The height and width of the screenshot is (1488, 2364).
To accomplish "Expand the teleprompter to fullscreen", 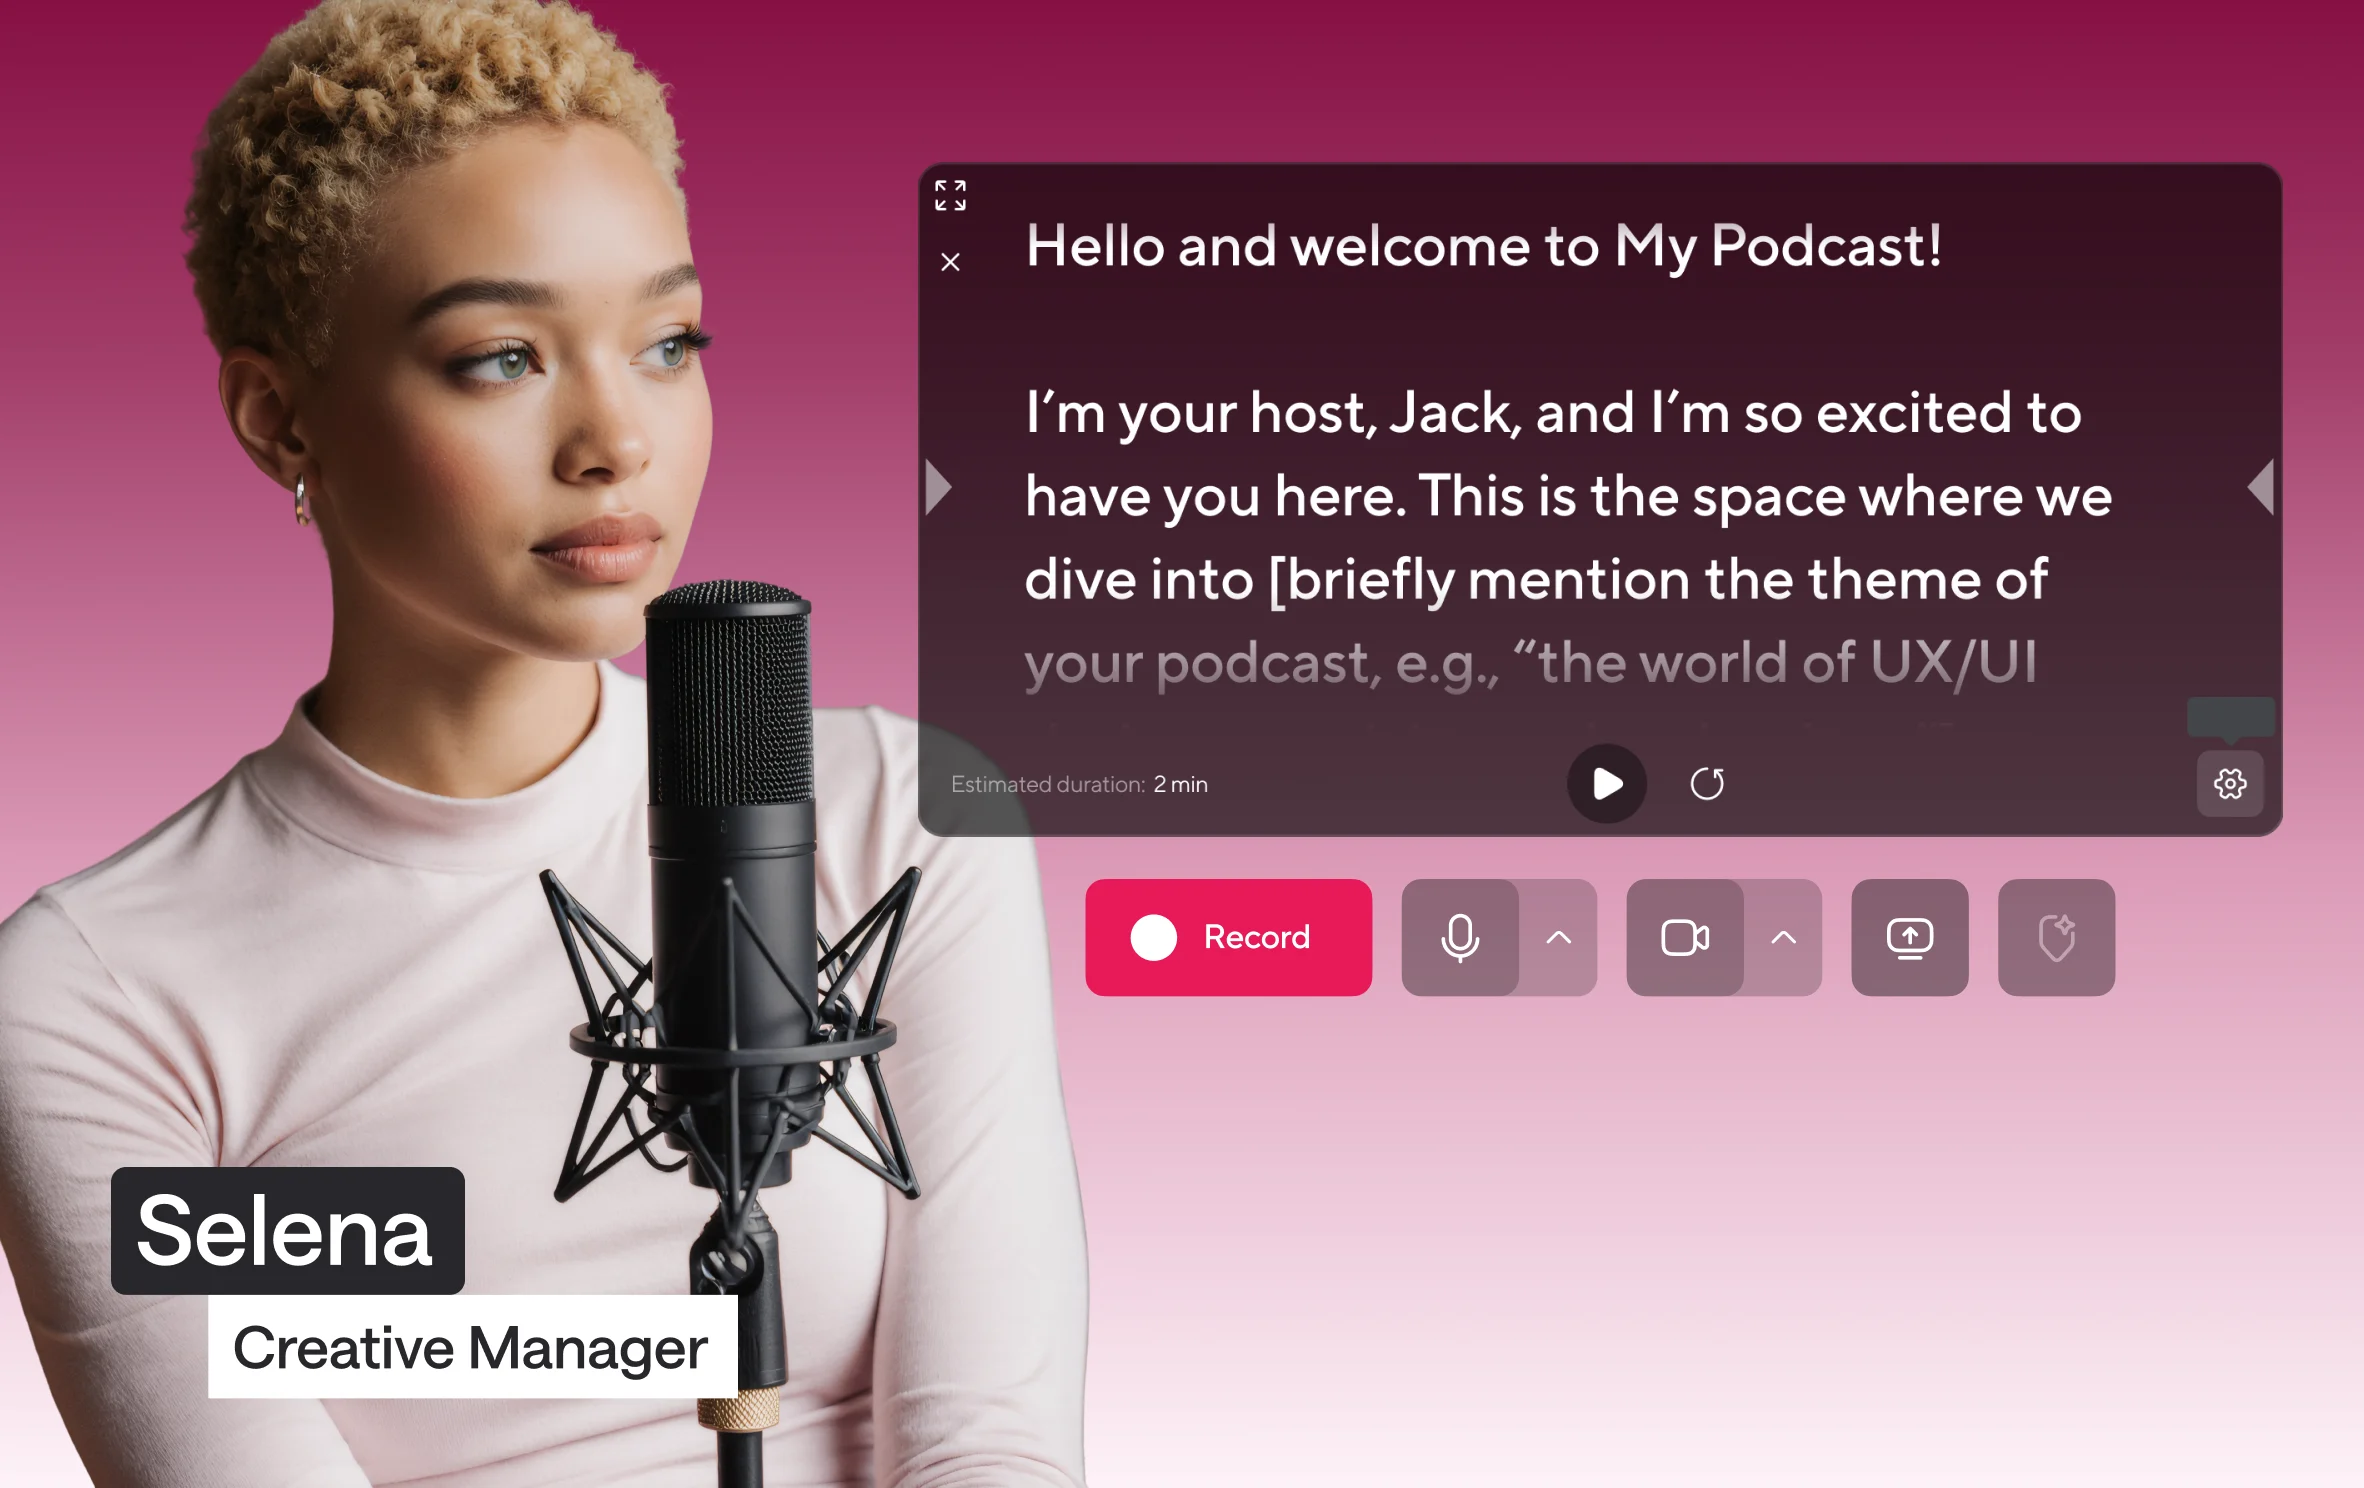I will click(x=950, y=195).
